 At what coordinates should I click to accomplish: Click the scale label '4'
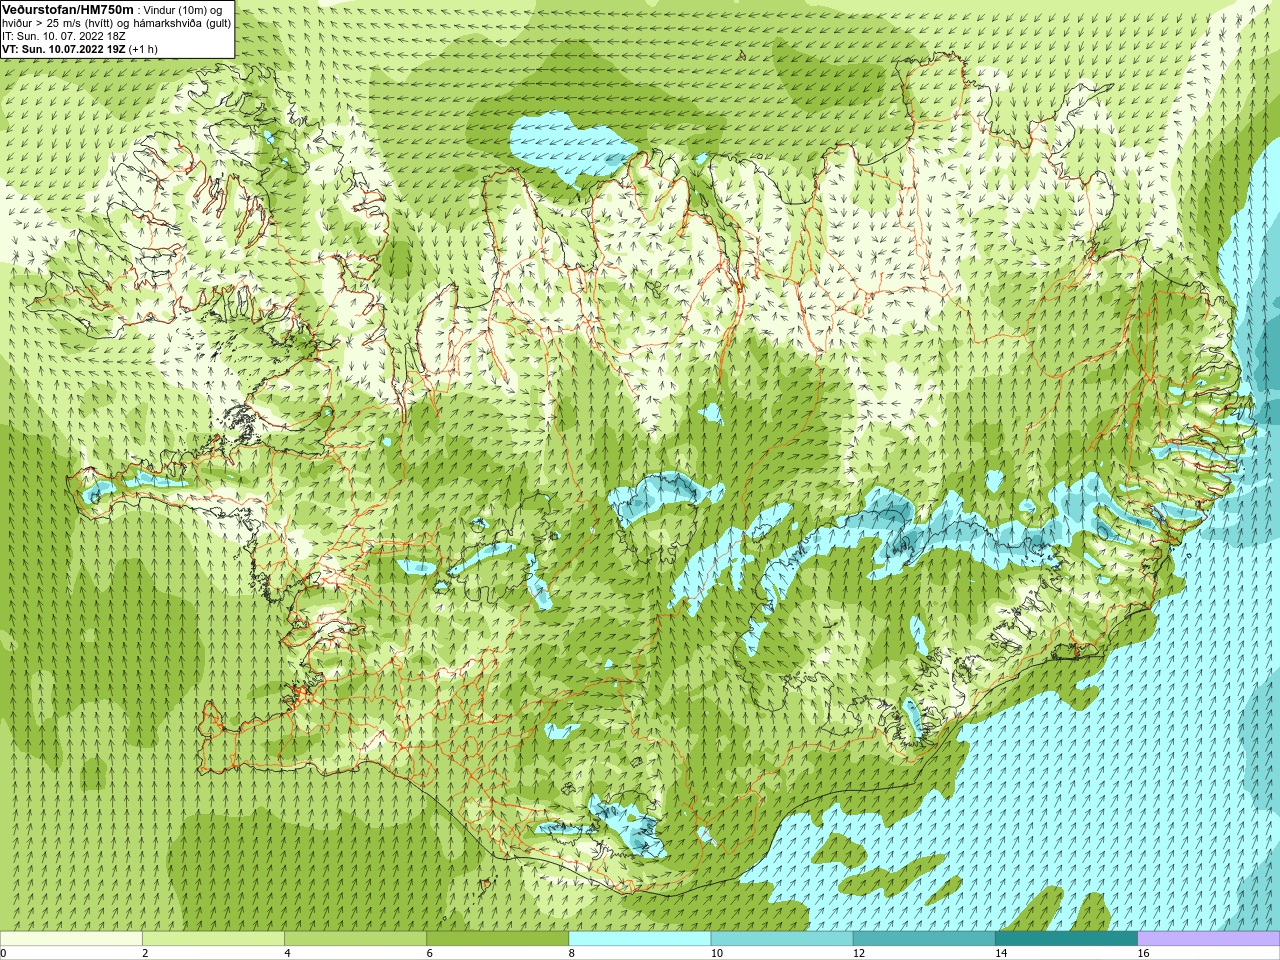[x=287, y=953]
